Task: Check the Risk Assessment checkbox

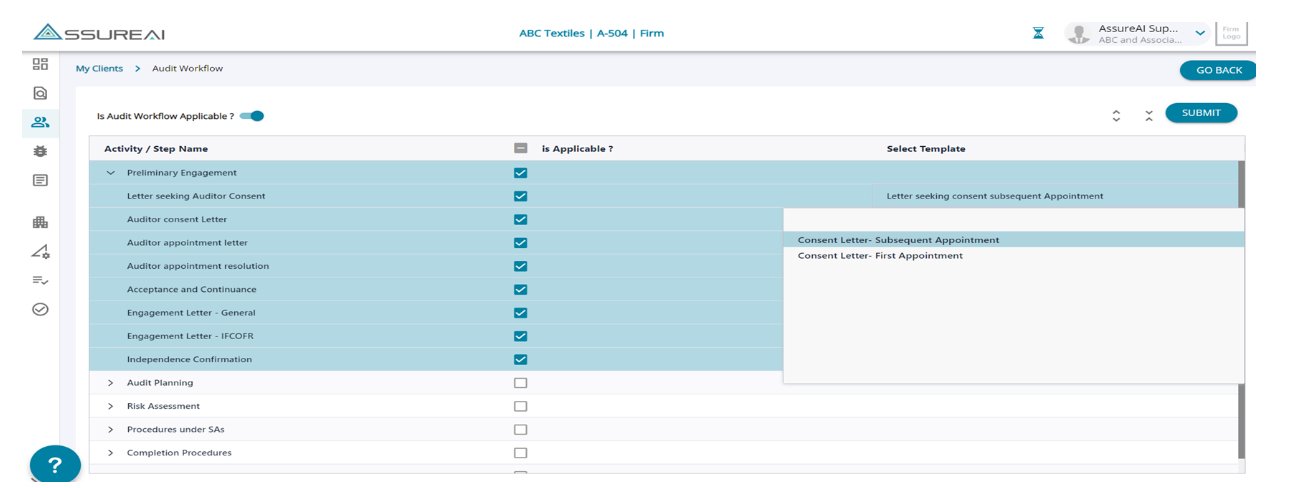Action: click(520, 406)
